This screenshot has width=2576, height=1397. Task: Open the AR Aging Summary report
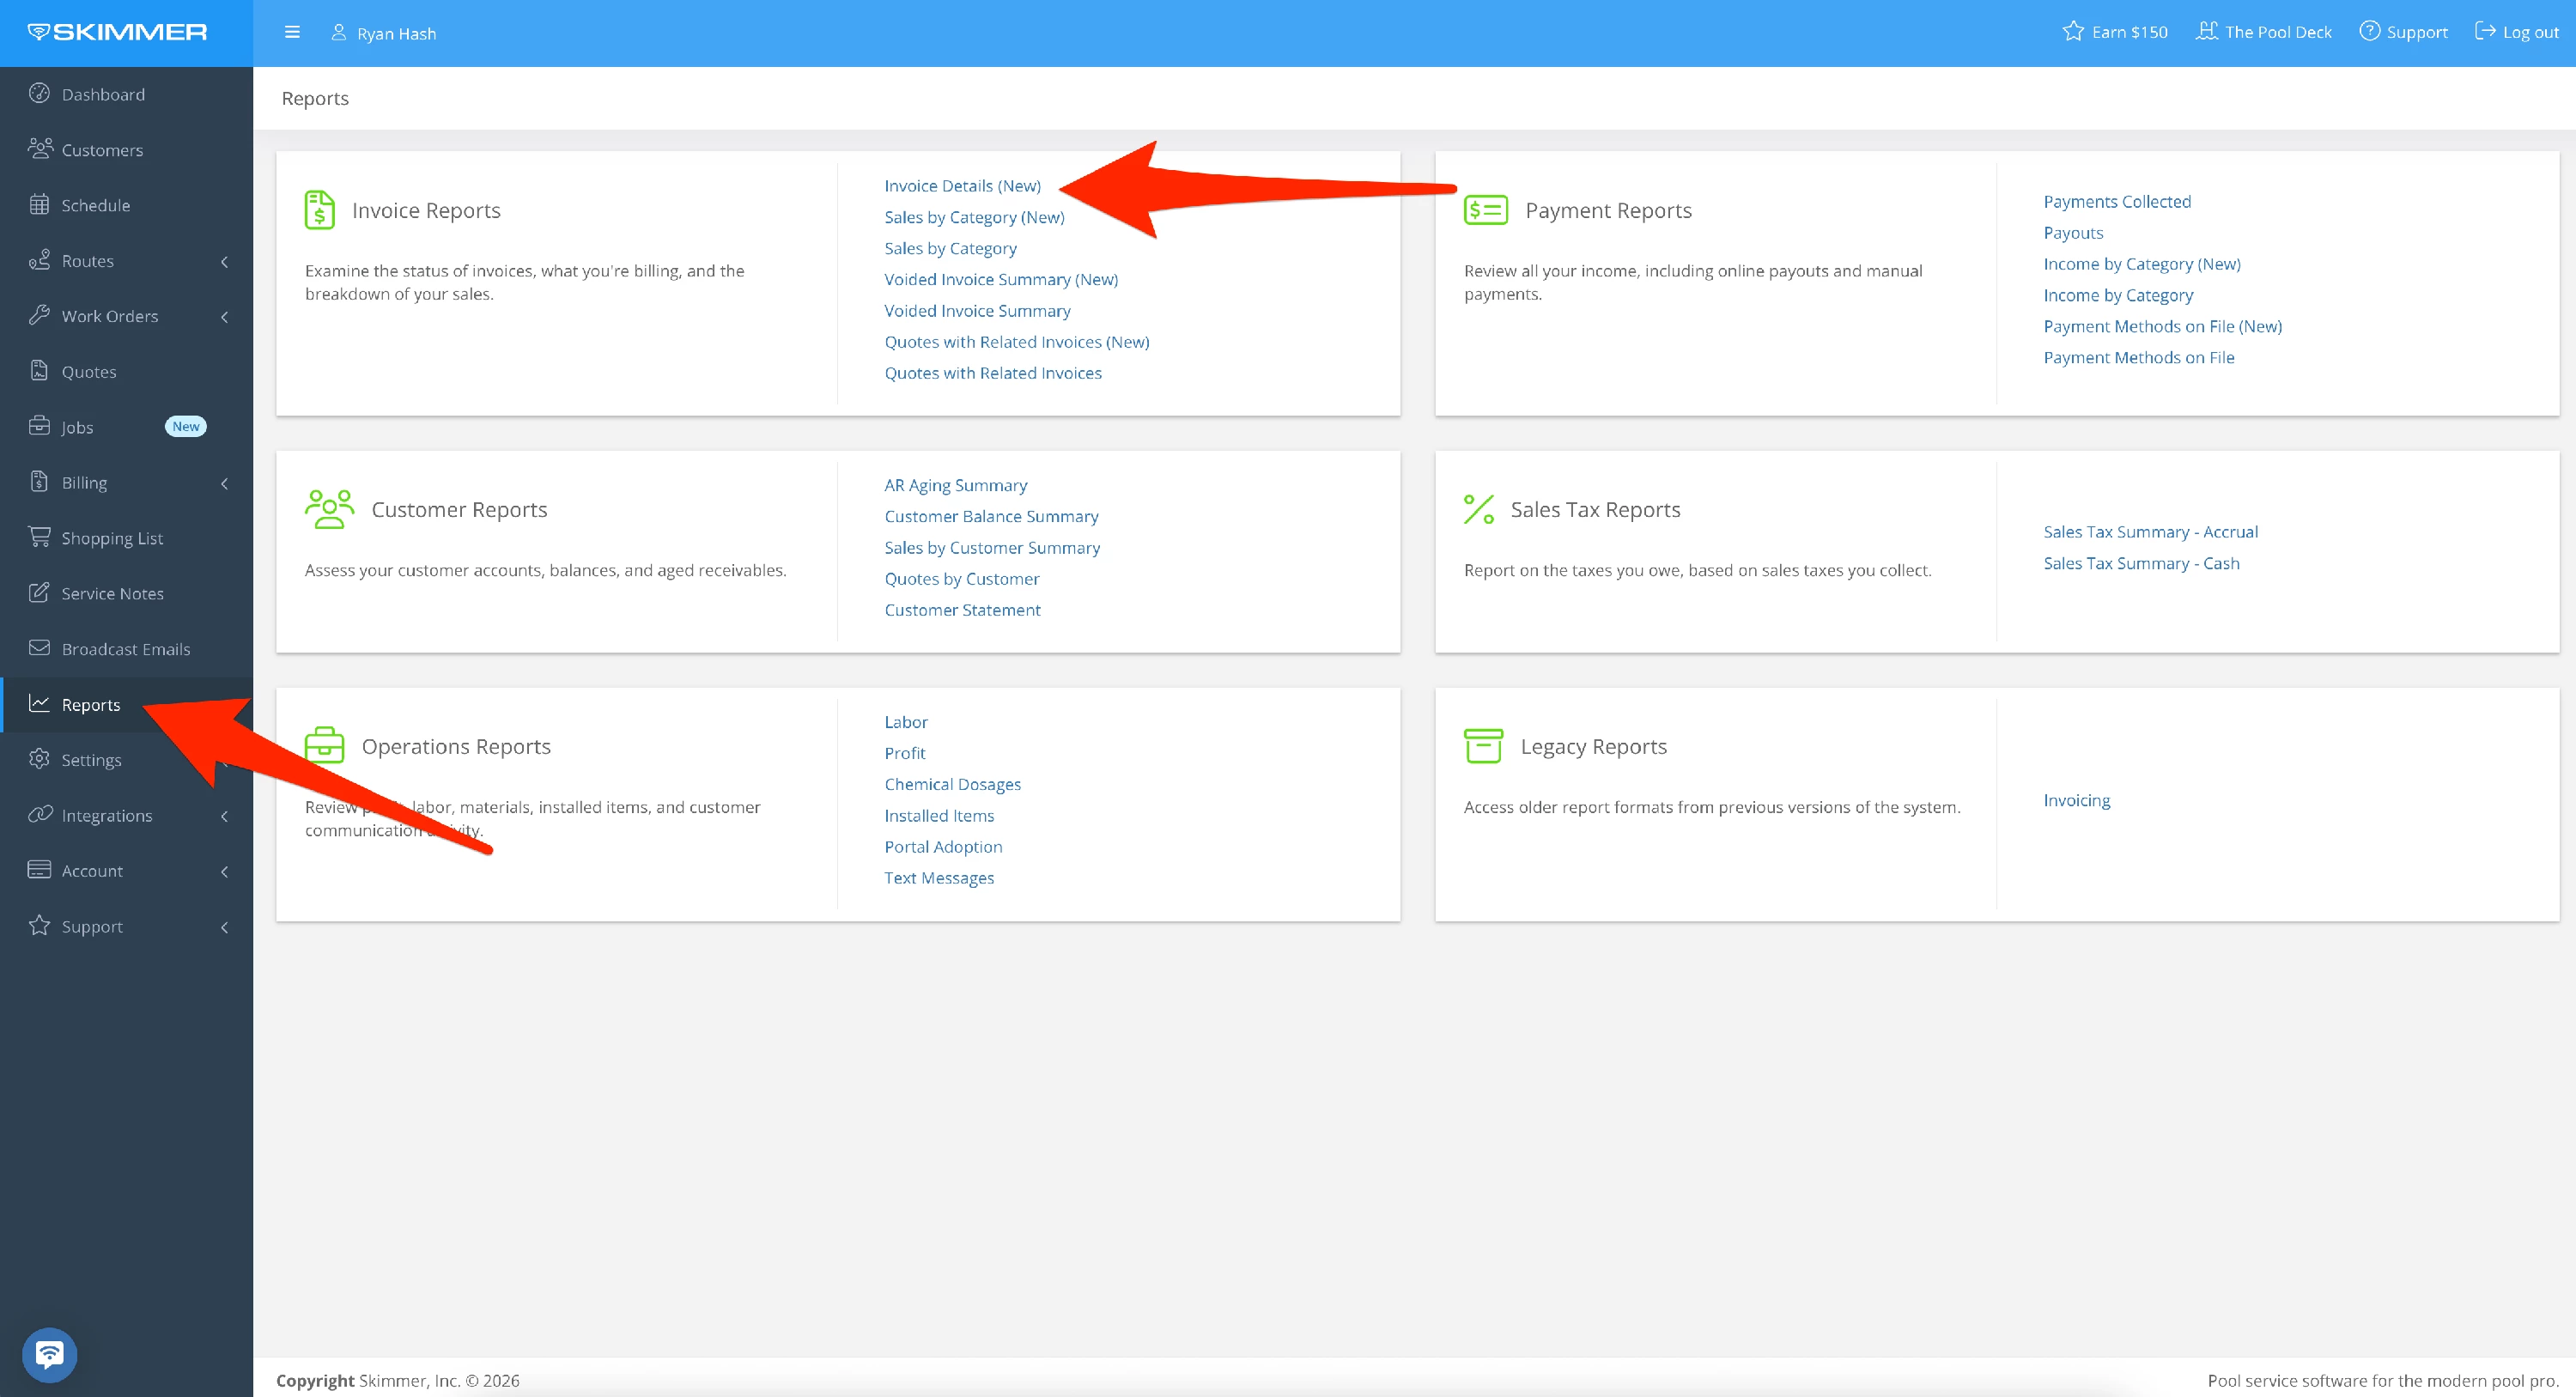pos(955,485)
